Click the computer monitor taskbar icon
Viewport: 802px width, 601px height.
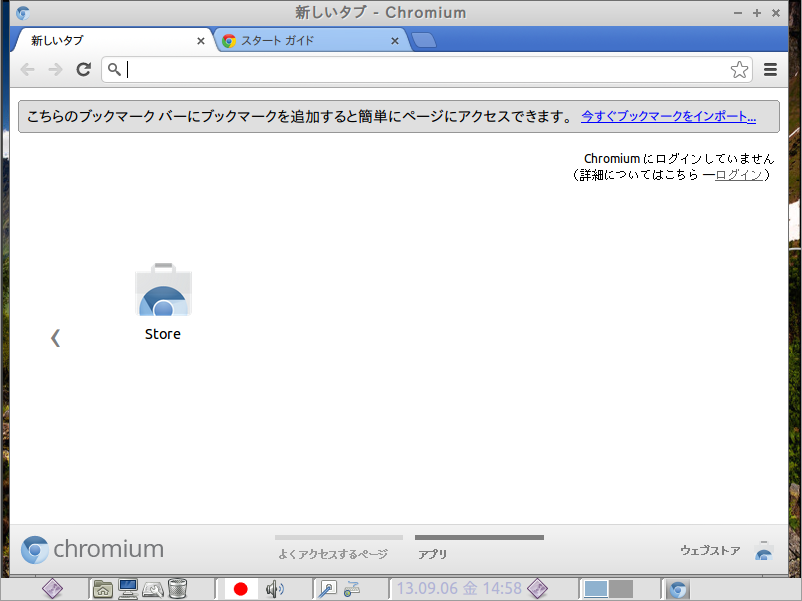click(x=127, y=589)
